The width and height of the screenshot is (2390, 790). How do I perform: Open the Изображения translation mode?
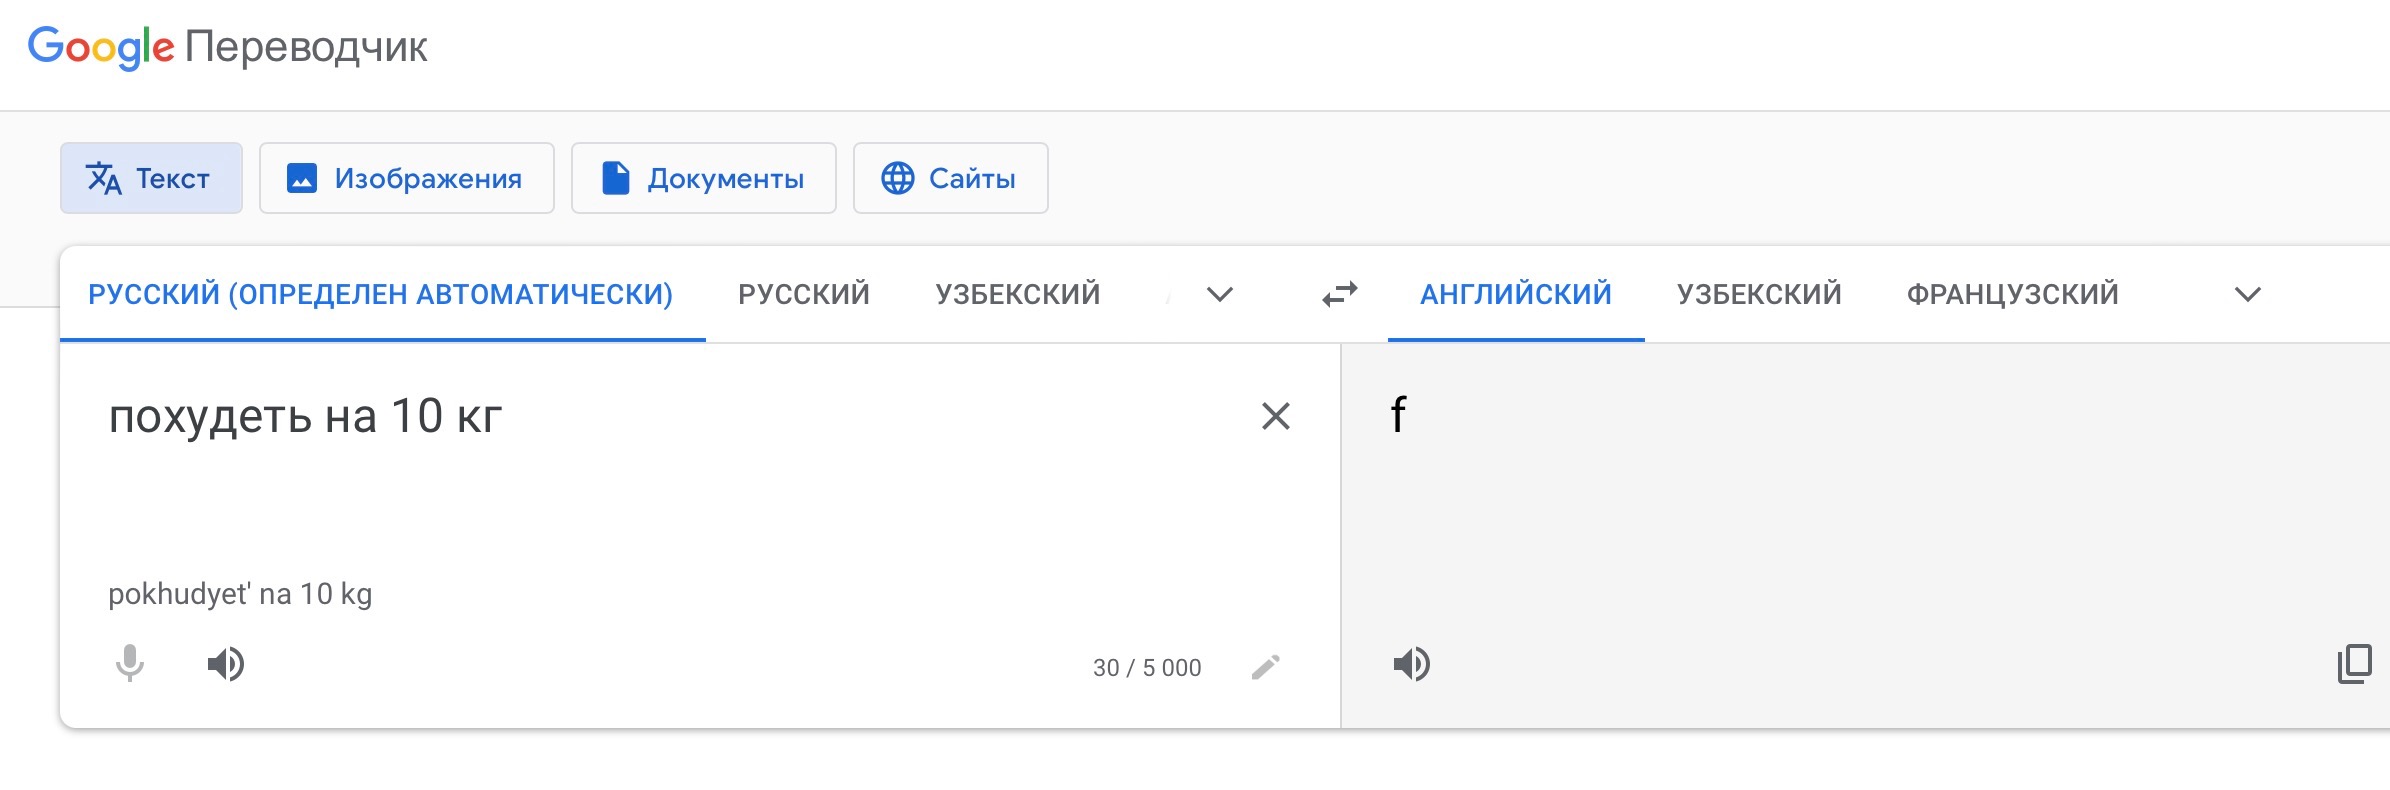pyautogui.click(x=406, y=178)
